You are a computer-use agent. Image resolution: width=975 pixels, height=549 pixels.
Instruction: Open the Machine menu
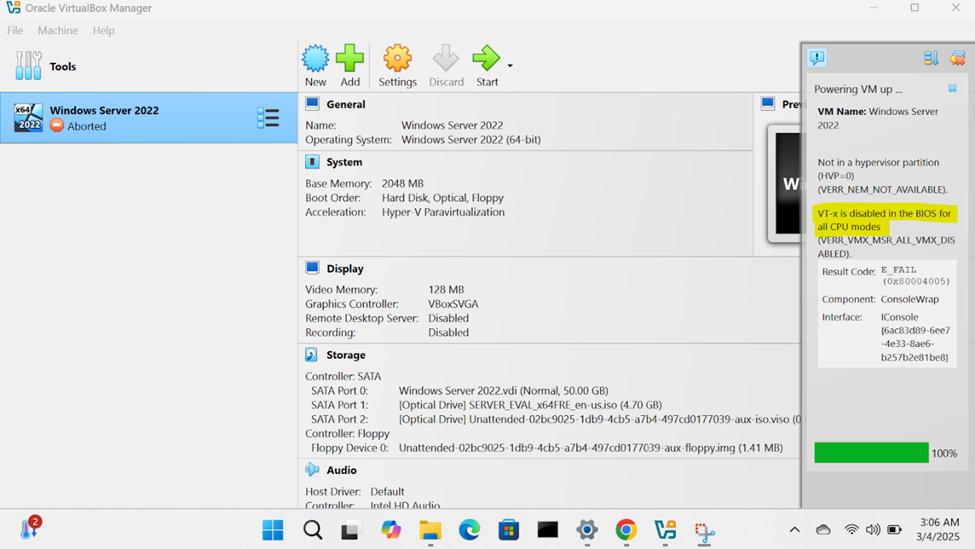(x=58, y=30)
